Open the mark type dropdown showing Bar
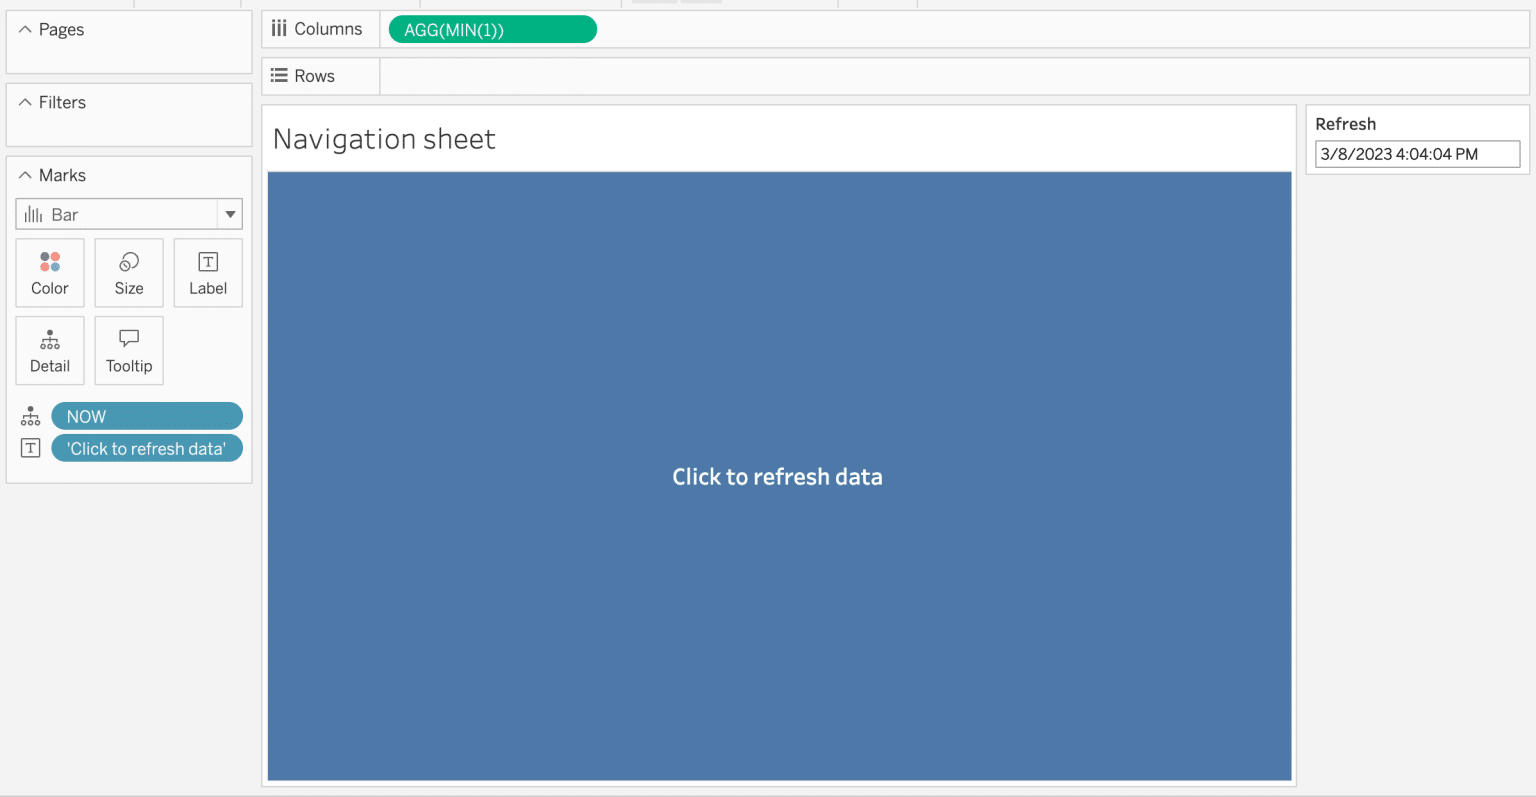Viewport: 1536px width, 797px height. point(229,213)
